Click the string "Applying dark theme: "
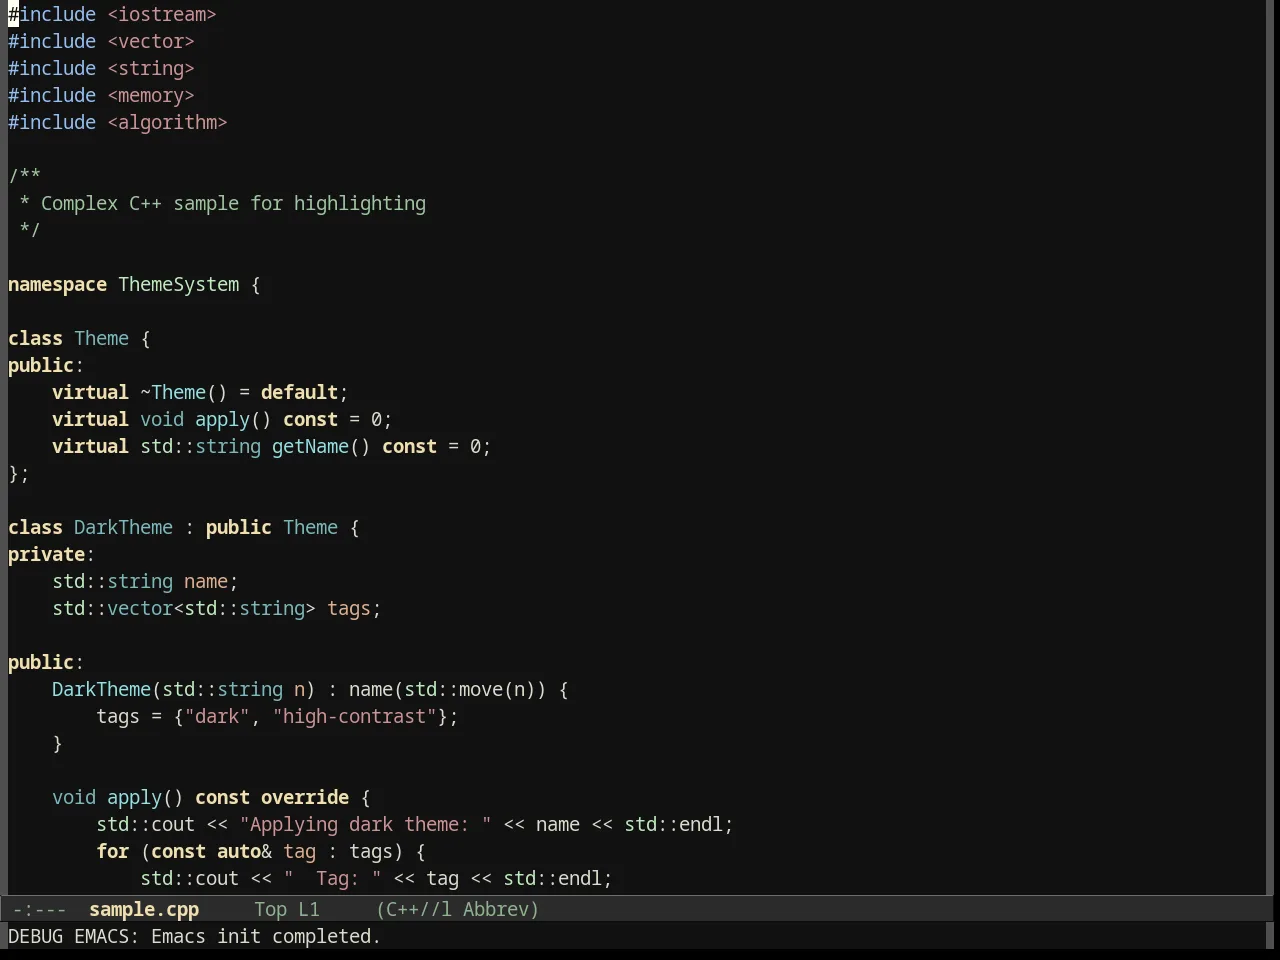Screen dimensions: 1280x960 [365, 824]
